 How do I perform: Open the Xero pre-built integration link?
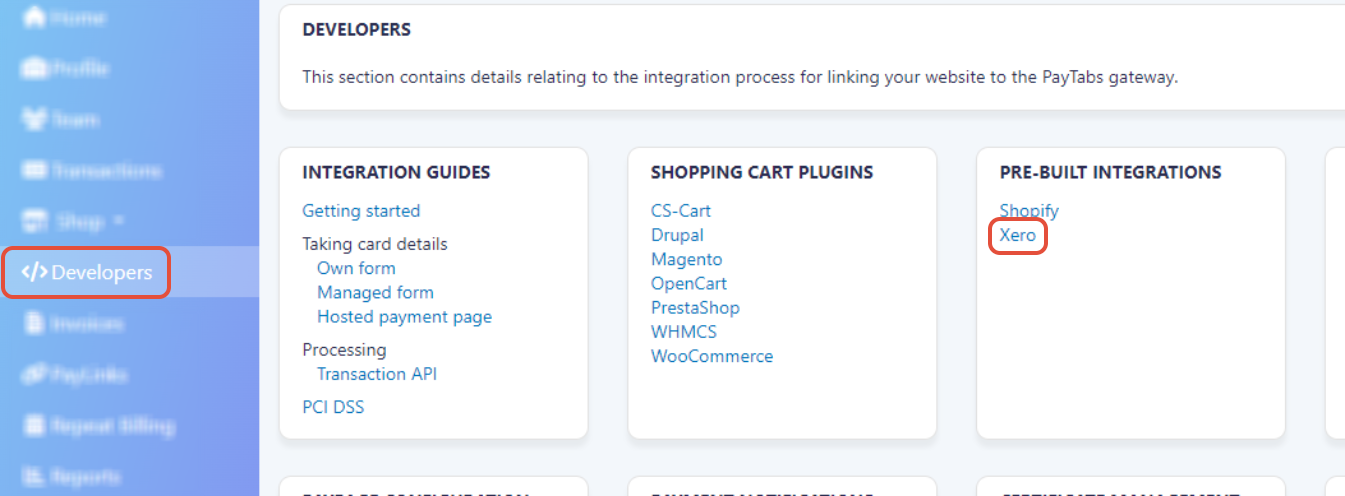click(x=1018, y=236)
